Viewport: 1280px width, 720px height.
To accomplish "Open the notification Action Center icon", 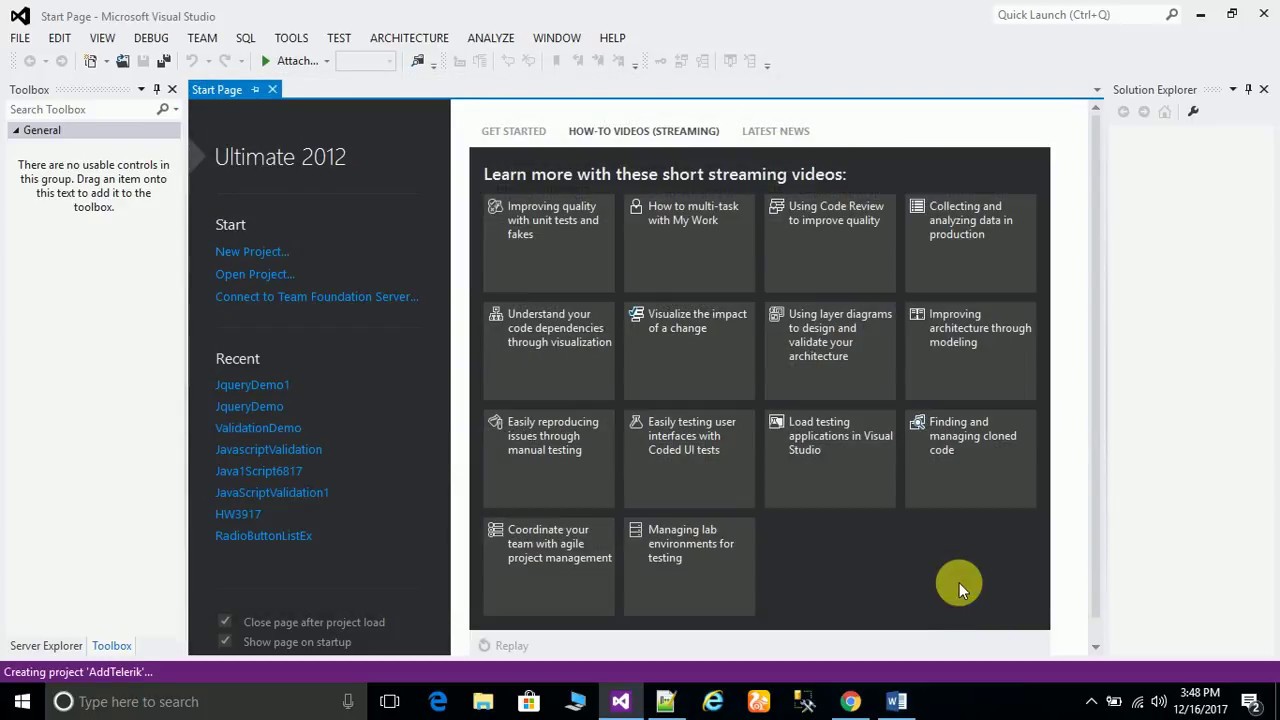I will 1250,701.
